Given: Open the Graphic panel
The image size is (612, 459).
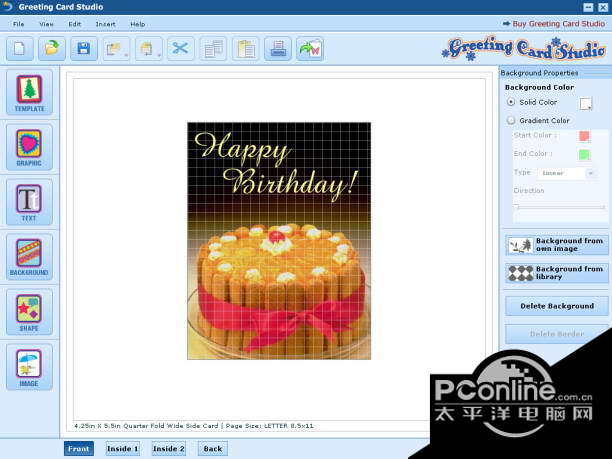Looking at the screenshot, I should (29, 148).
